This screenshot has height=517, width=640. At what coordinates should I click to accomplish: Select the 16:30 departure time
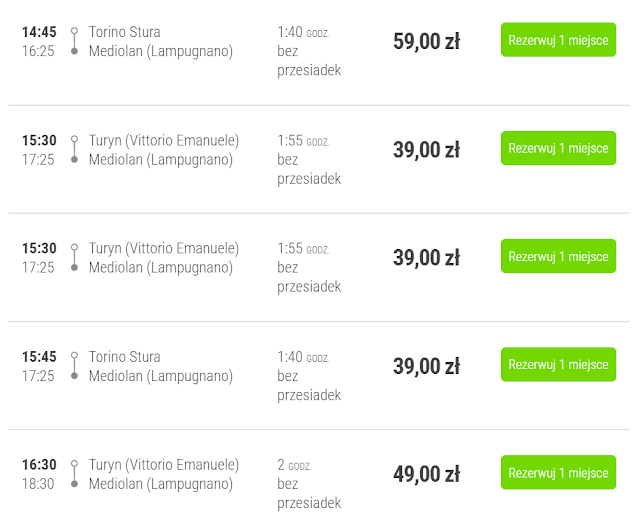point(39,465)
